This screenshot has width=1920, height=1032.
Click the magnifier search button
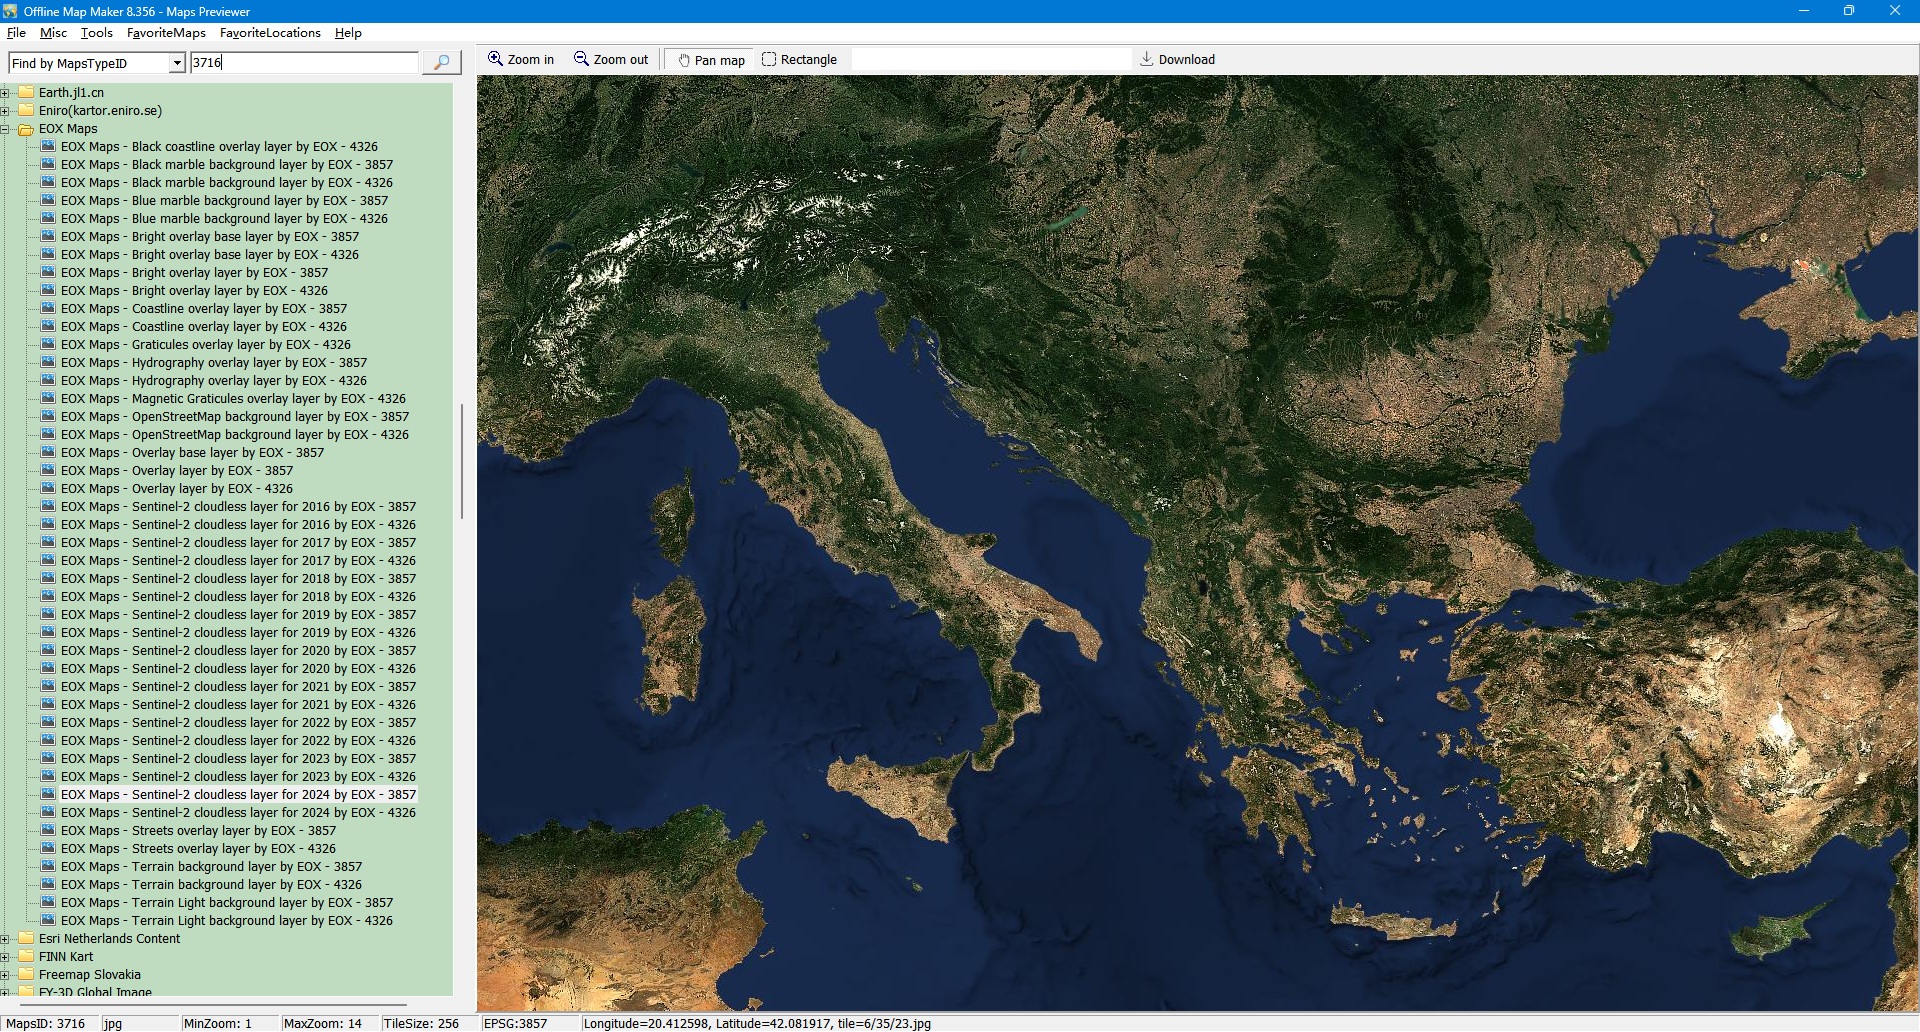[x=441, y=62]
